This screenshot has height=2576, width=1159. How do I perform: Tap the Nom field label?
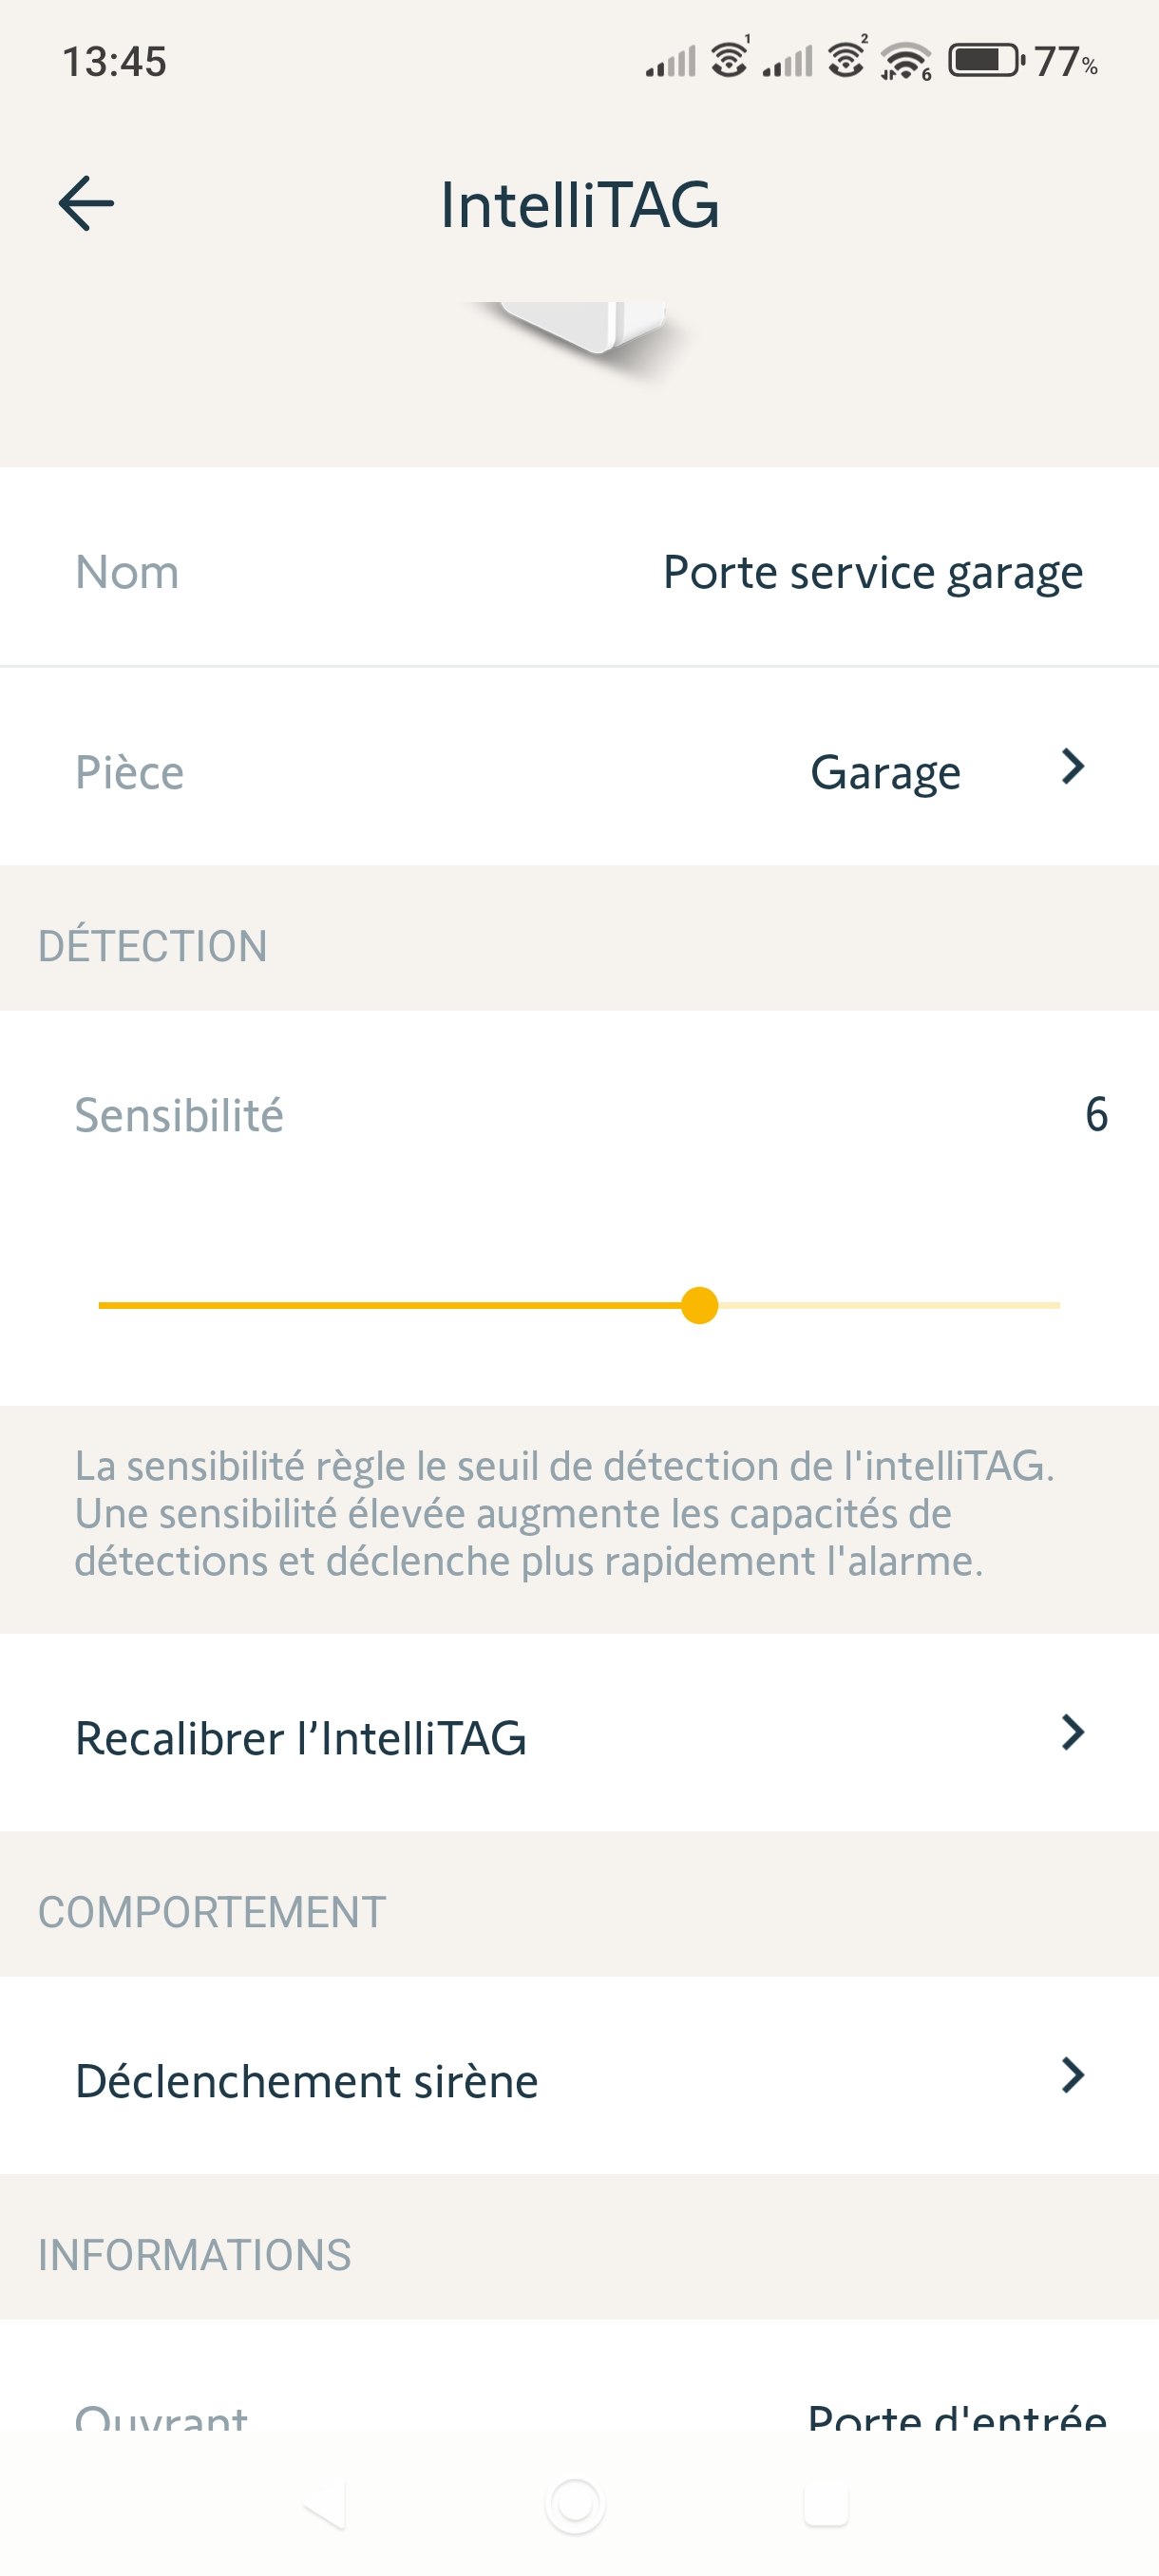click(127, 573)
